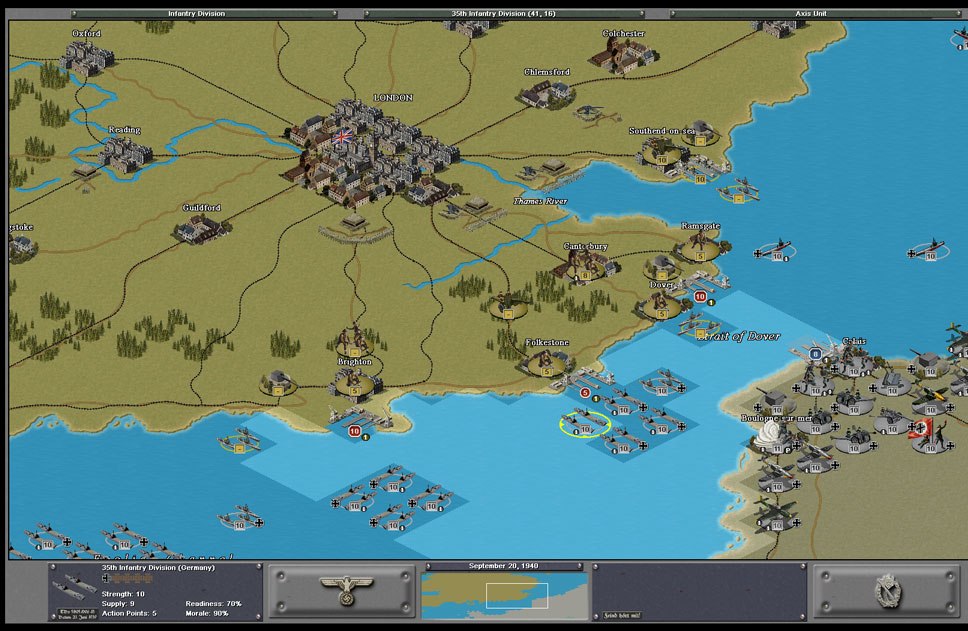The height and width of the screenshot is (631, 968).
Task: Click the Oxford city on the map
Action: click(86, 55)
